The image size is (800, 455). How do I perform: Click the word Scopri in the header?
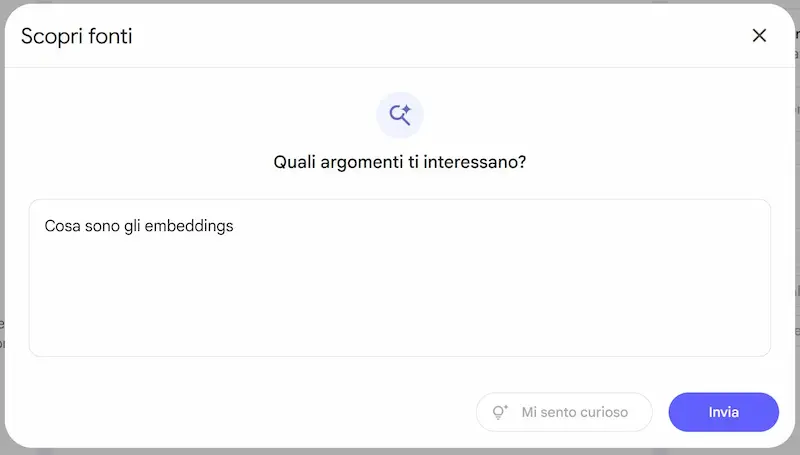pyautogui.click(x=52, y=37)
